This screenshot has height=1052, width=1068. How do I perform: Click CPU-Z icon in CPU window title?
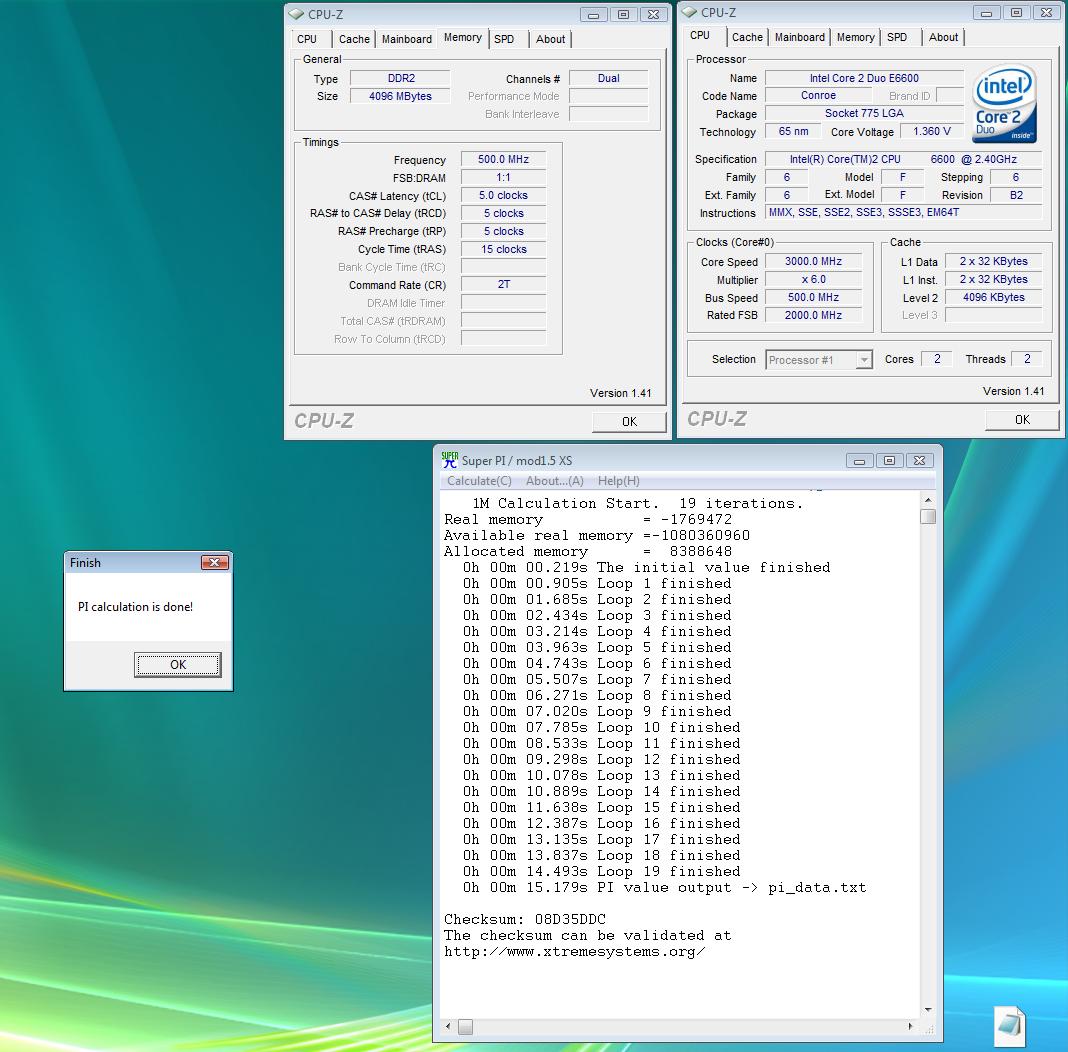[689, 12]
